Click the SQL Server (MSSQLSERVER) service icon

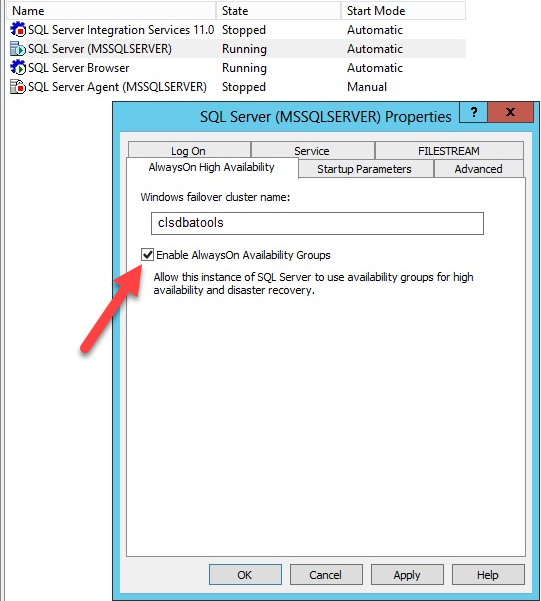tap(18, 49)
